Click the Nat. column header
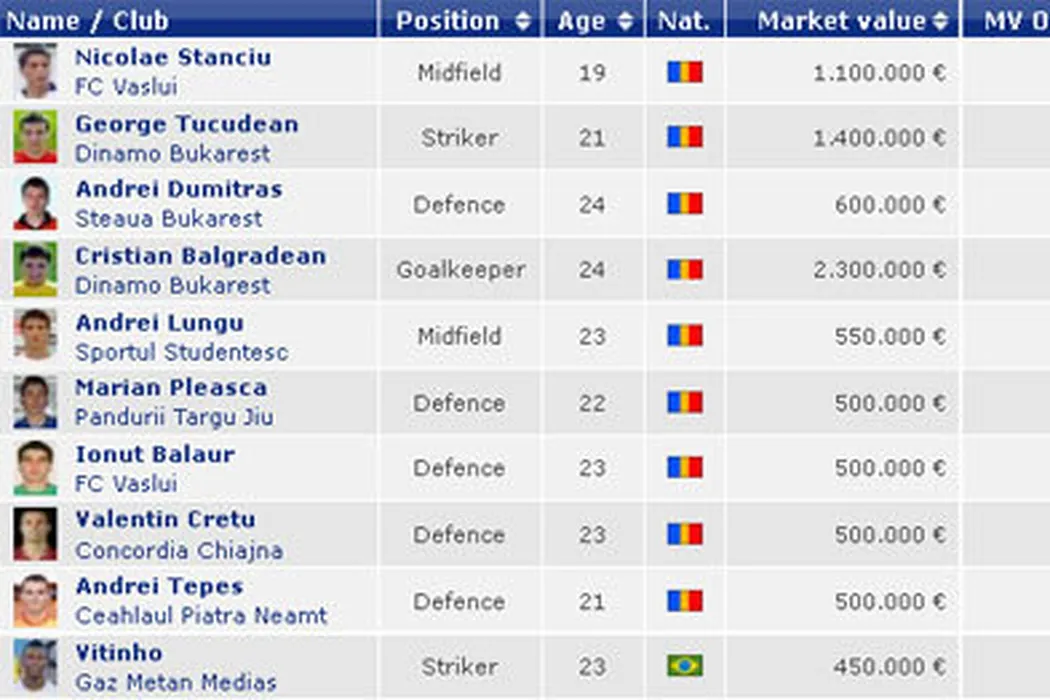Viewport: 1050px width, 700px height. [684, 21]
